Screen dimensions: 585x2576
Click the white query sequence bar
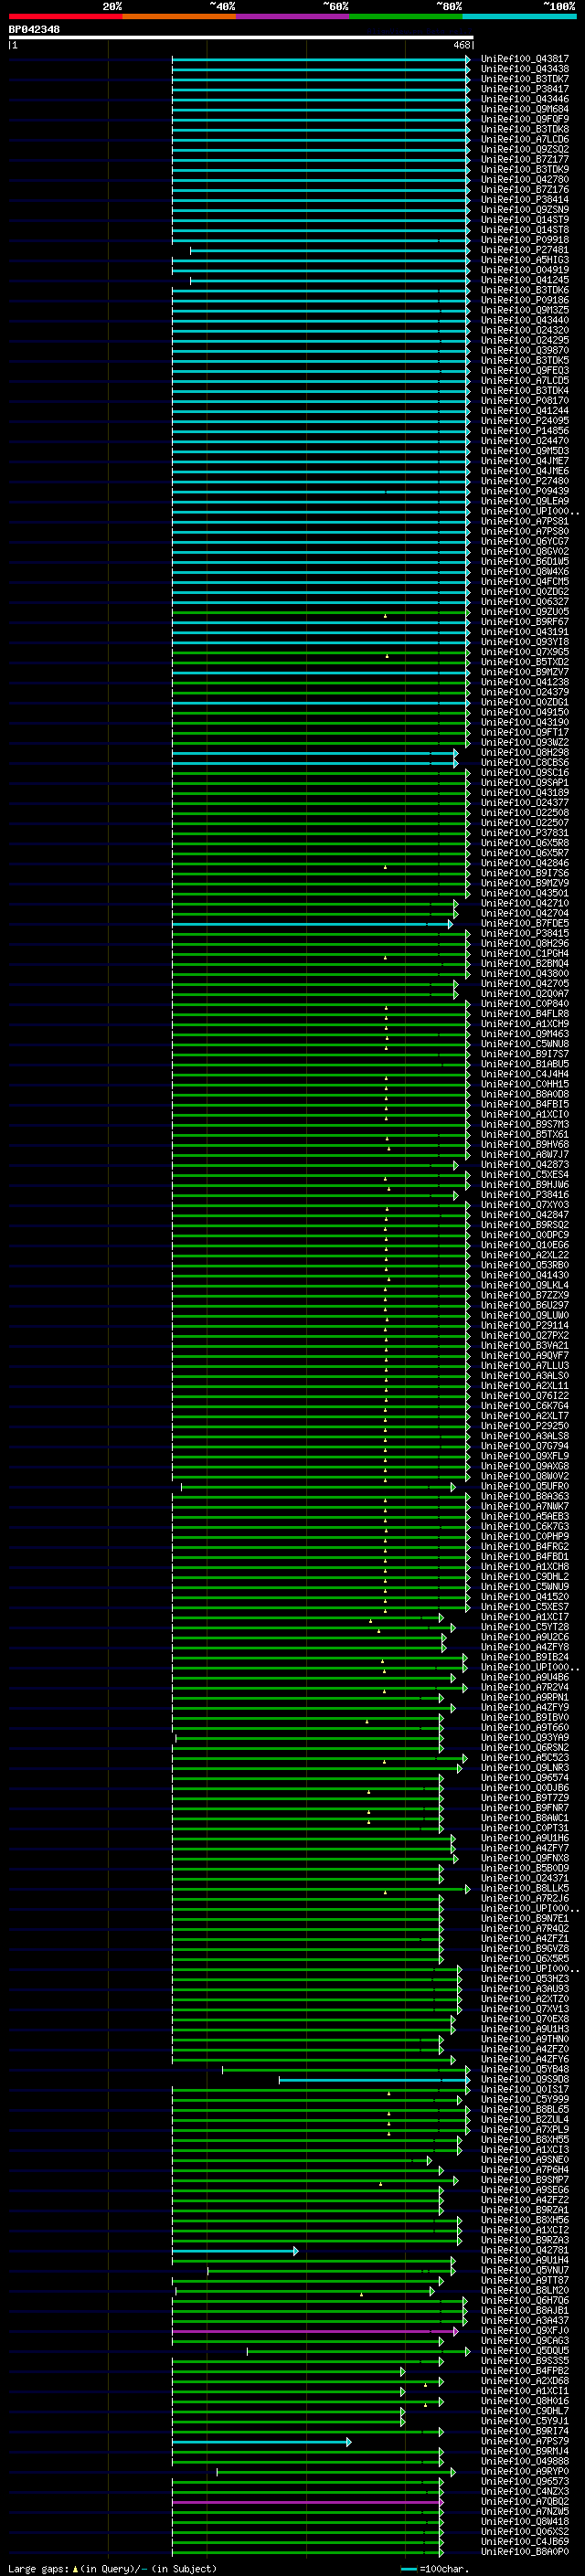240,38
